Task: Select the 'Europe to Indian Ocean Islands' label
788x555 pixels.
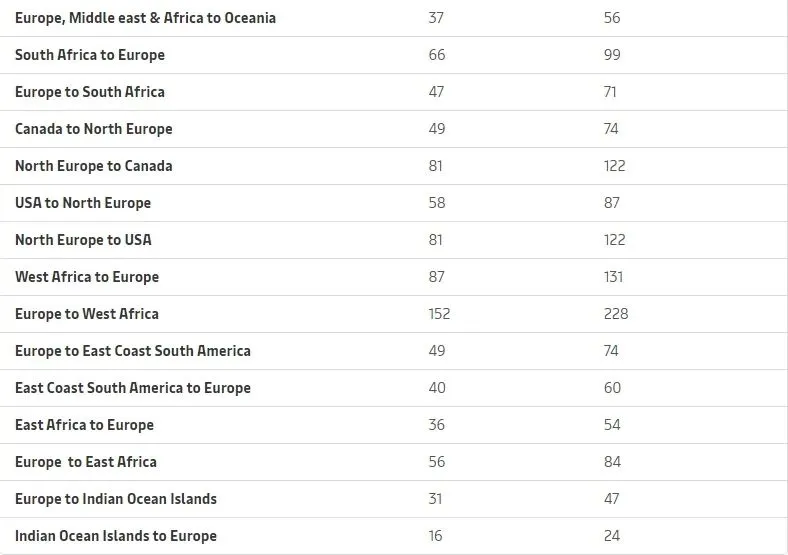Action: coord(116,499)
